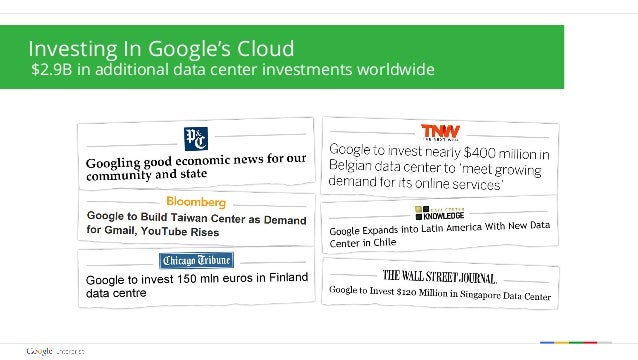Click the Google logo in footer
Viewport: 638px width, 360px height.
pos(39,351)
